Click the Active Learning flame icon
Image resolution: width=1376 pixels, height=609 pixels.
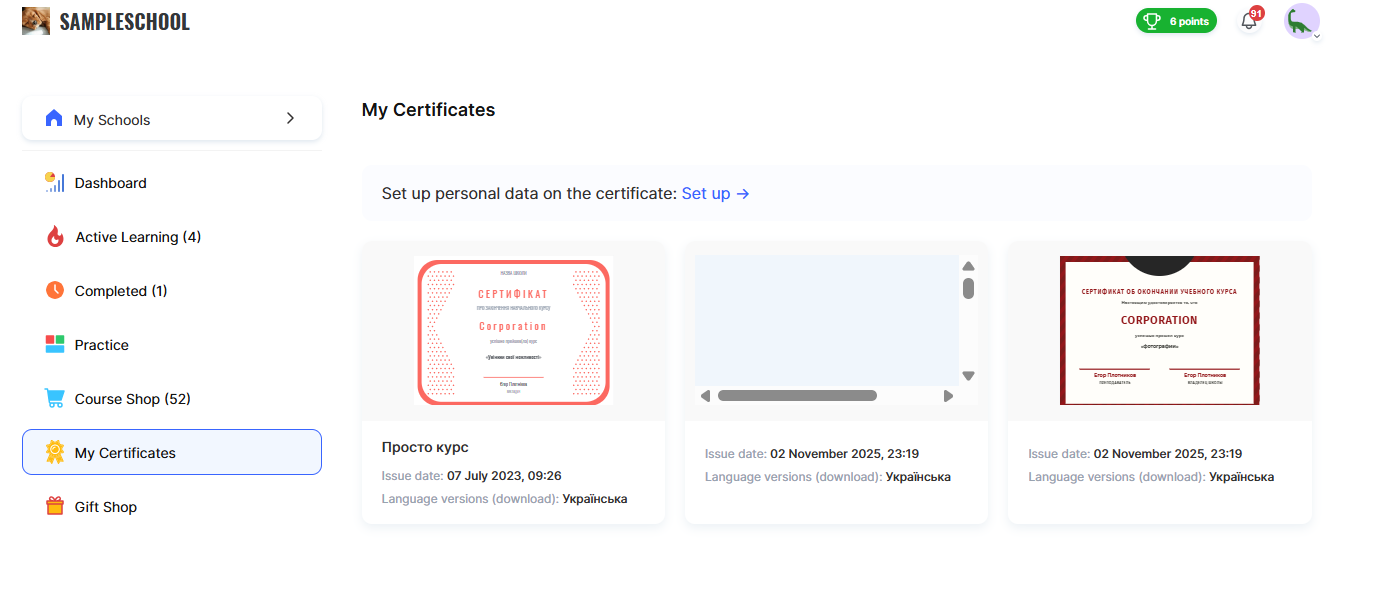[55, 237]
